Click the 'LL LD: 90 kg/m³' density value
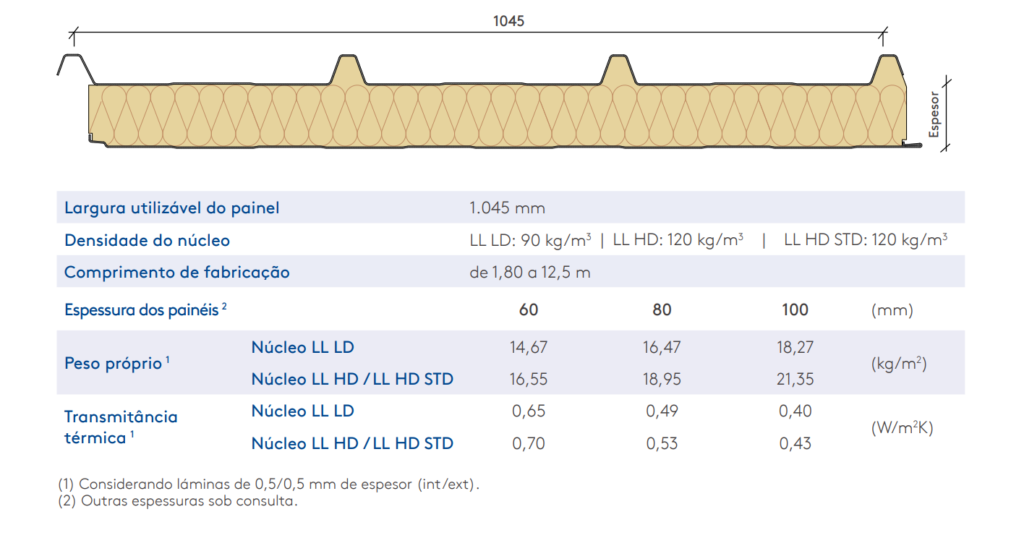1024x551 pixels. point(530,240)
